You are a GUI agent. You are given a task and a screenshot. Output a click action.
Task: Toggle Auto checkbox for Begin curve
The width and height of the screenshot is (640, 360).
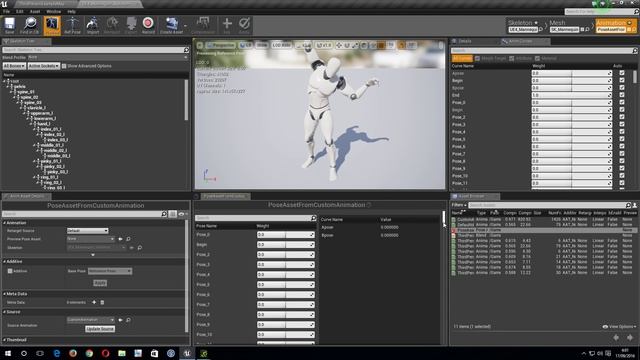click(622, 80)
